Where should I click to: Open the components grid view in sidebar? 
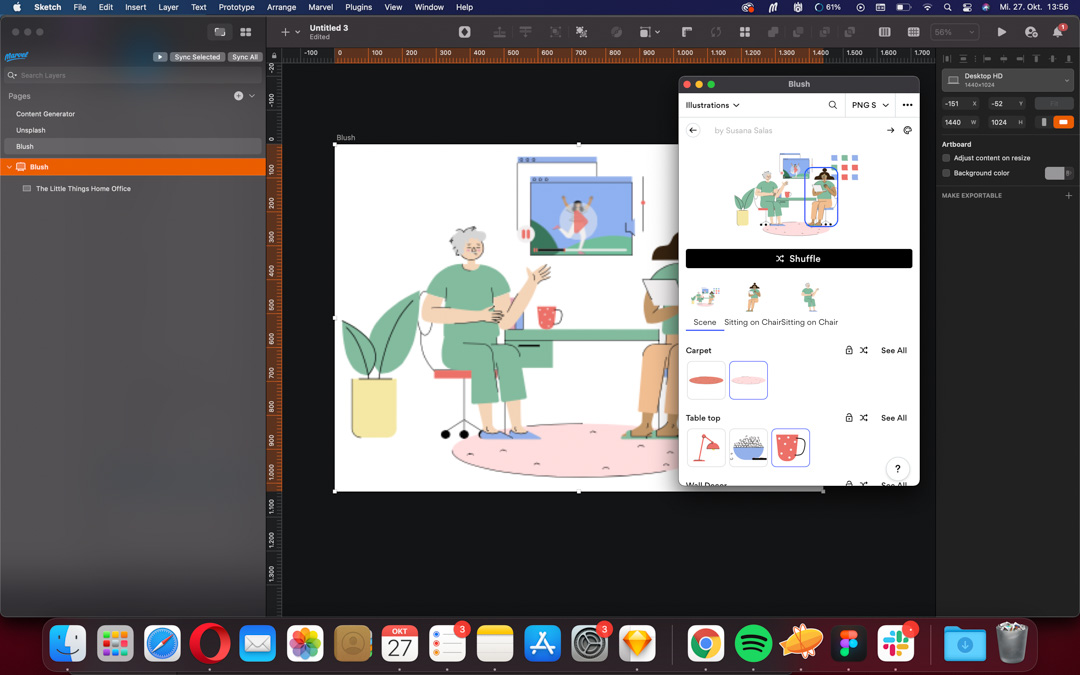pos(245,32)
